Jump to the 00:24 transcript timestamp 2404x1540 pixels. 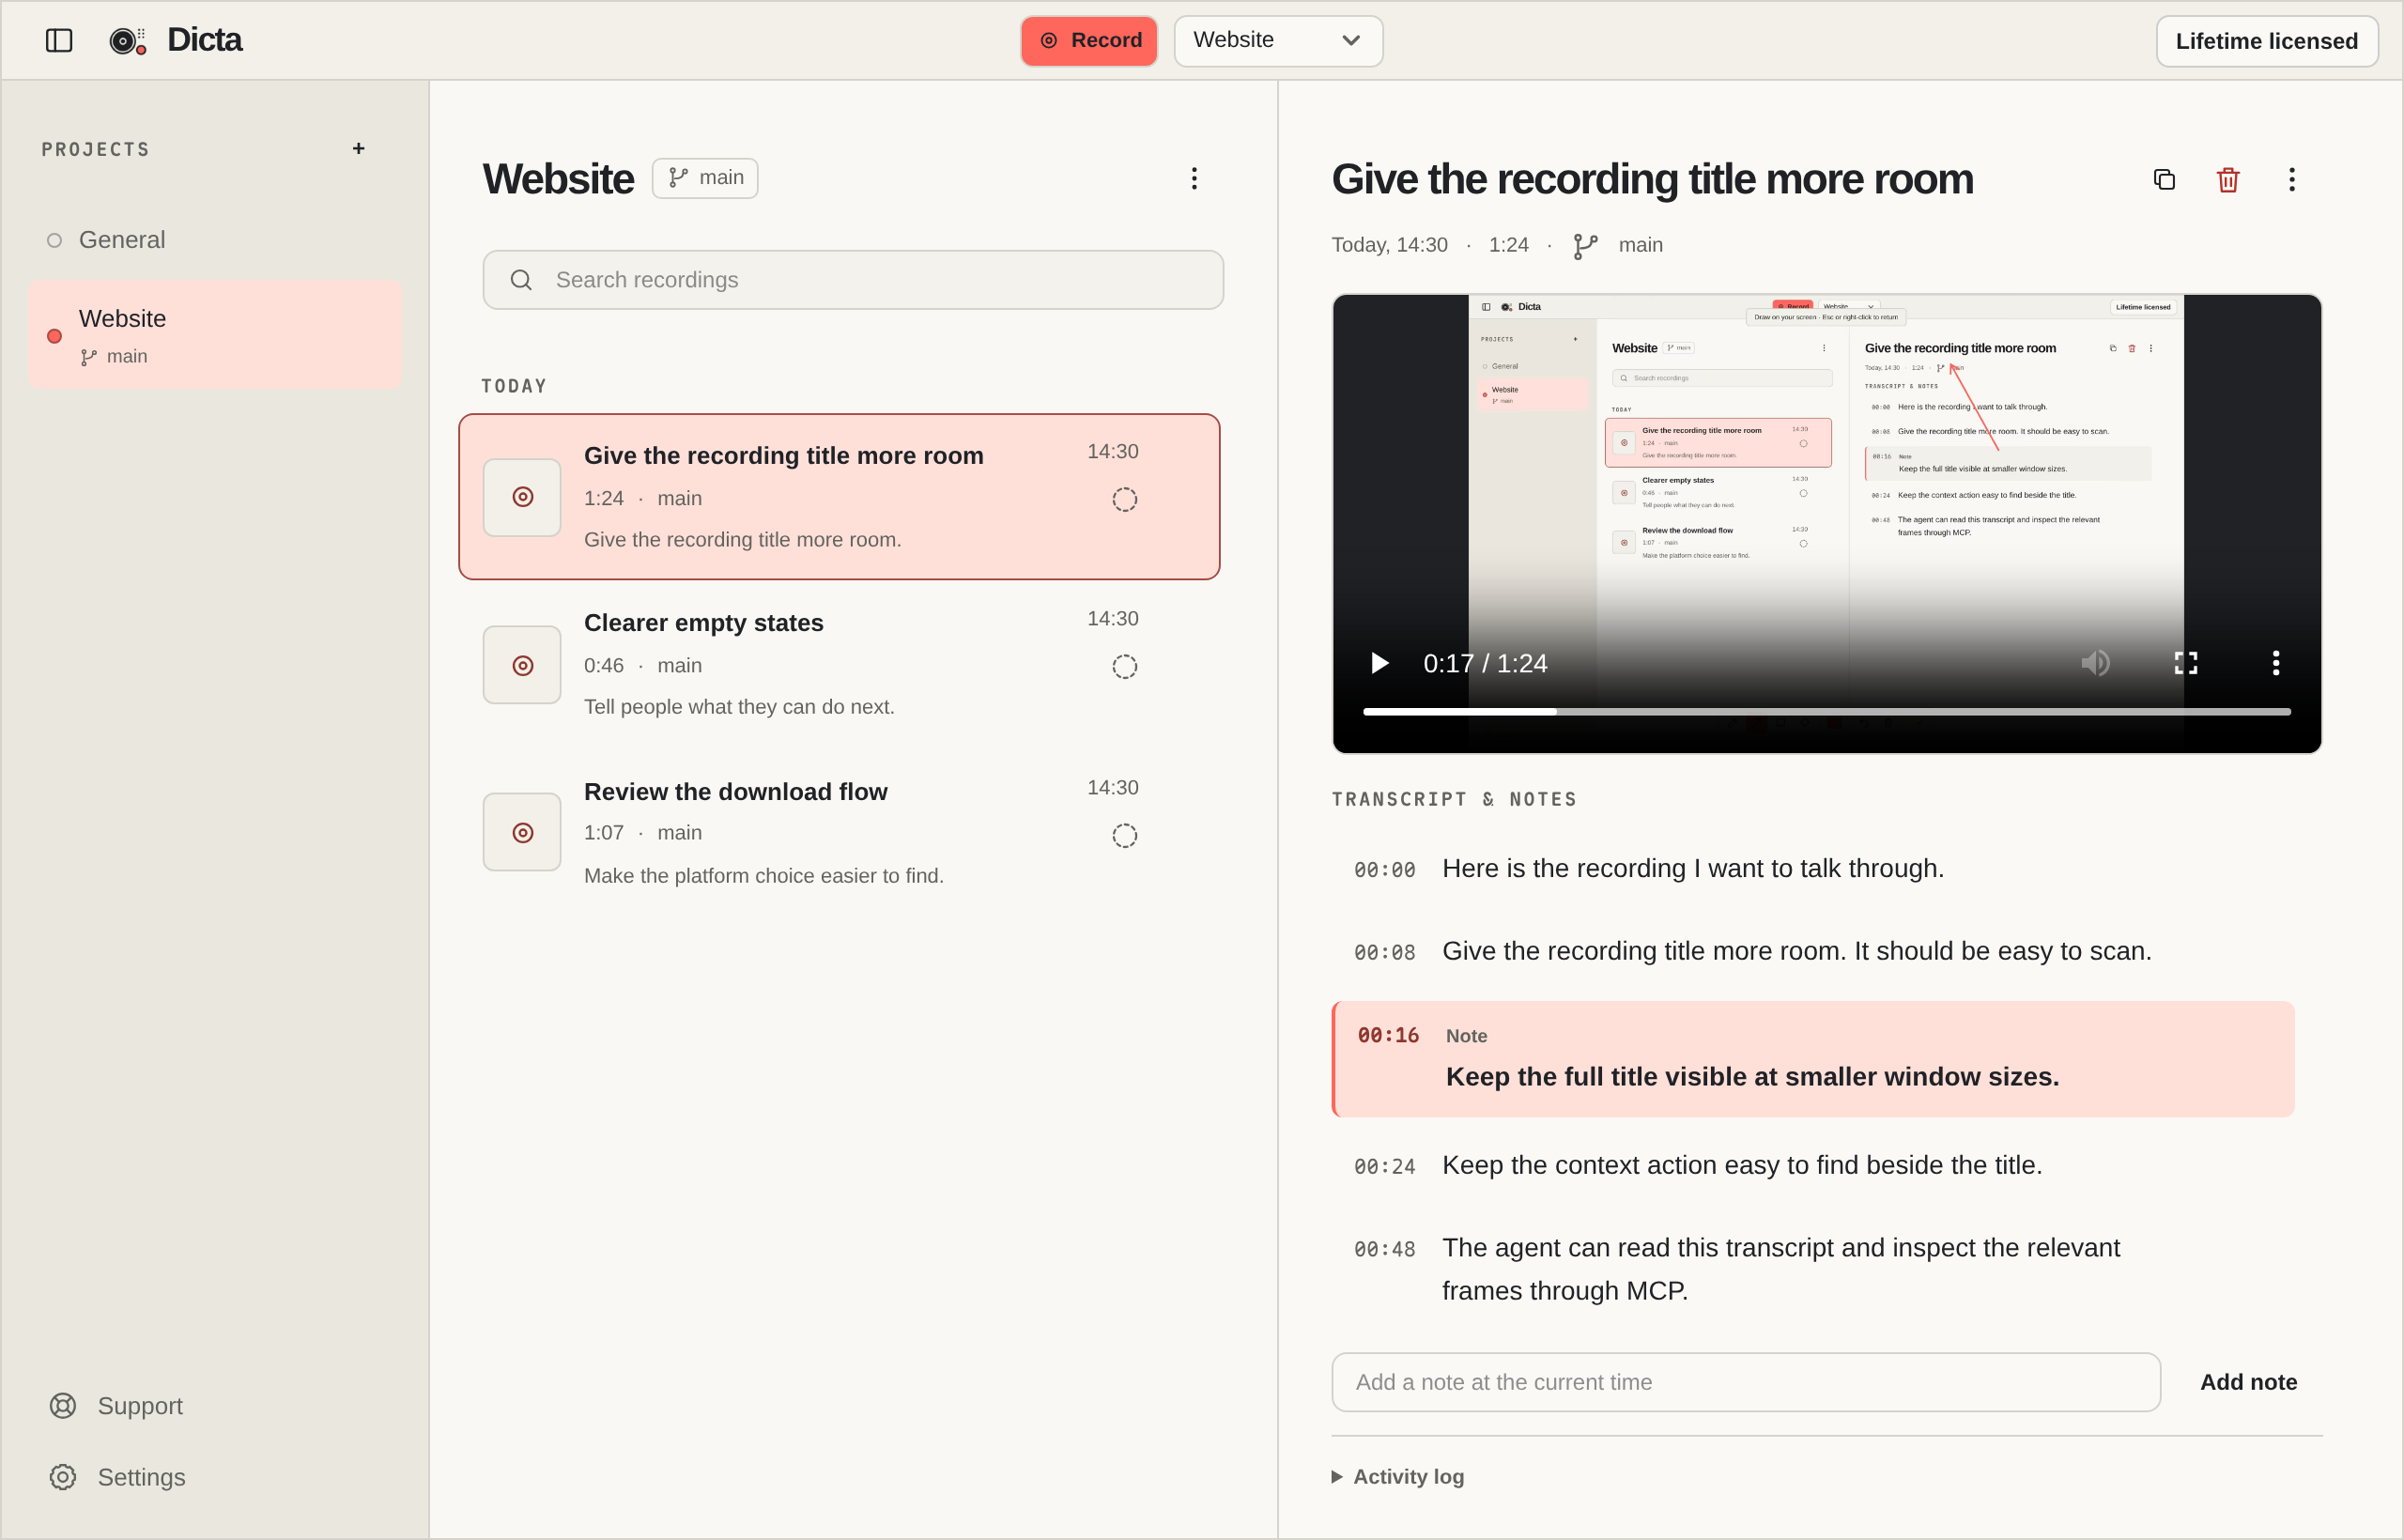coord(1384,1166)
